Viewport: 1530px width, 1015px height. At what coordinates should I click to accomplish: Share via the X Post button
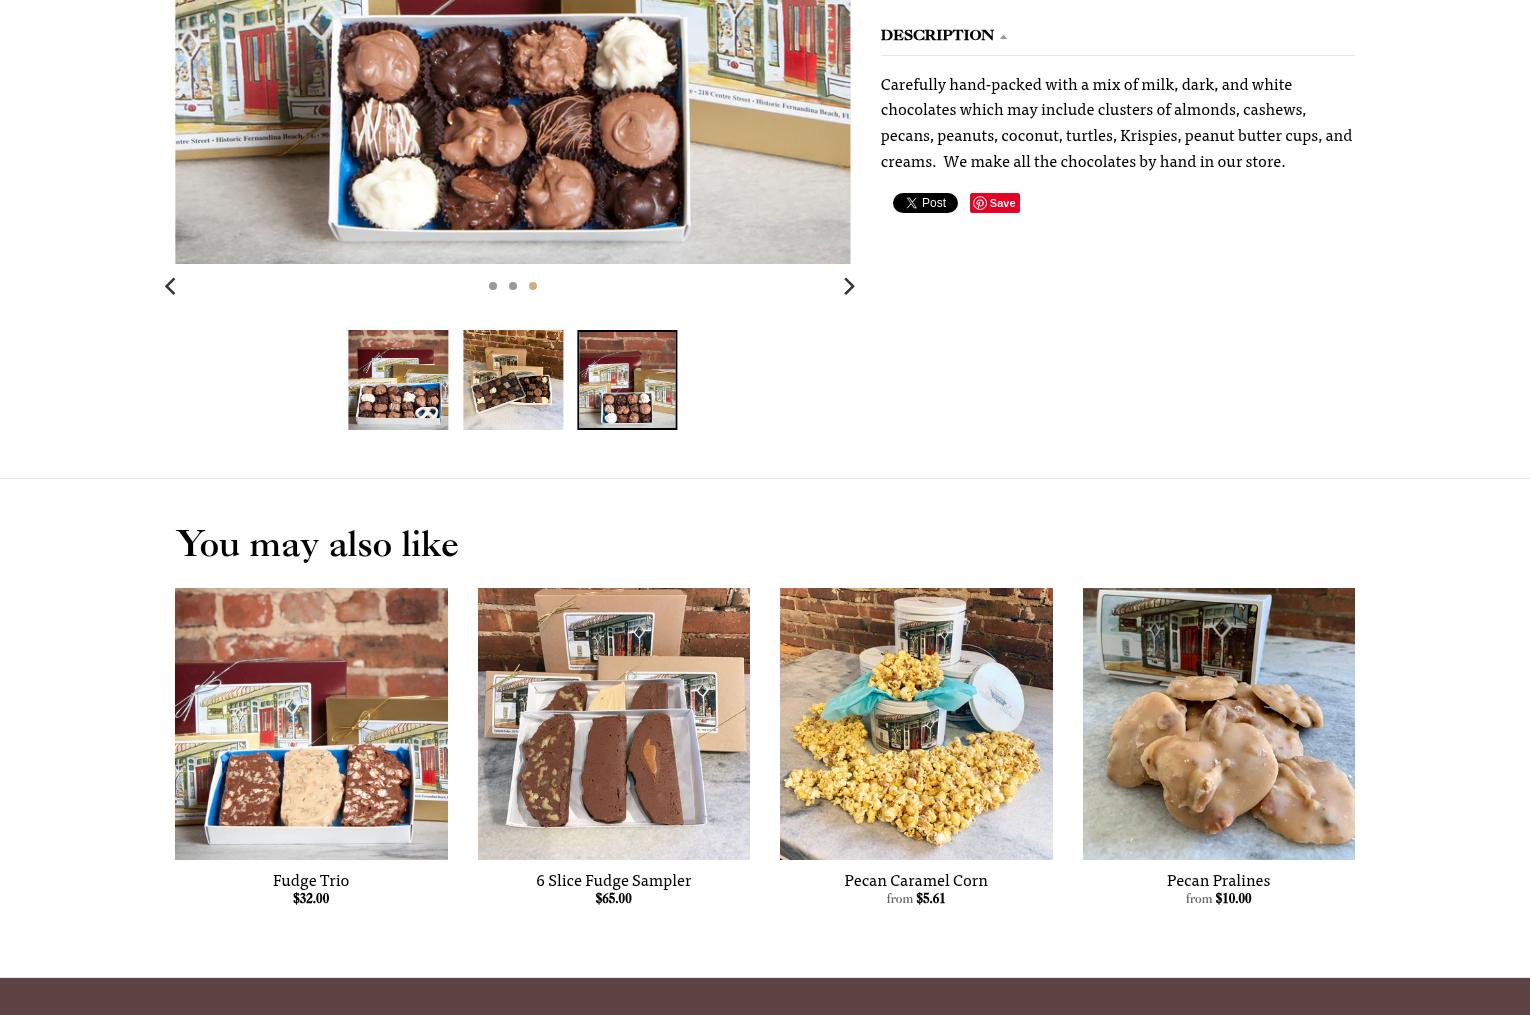[x=925, y=203]
